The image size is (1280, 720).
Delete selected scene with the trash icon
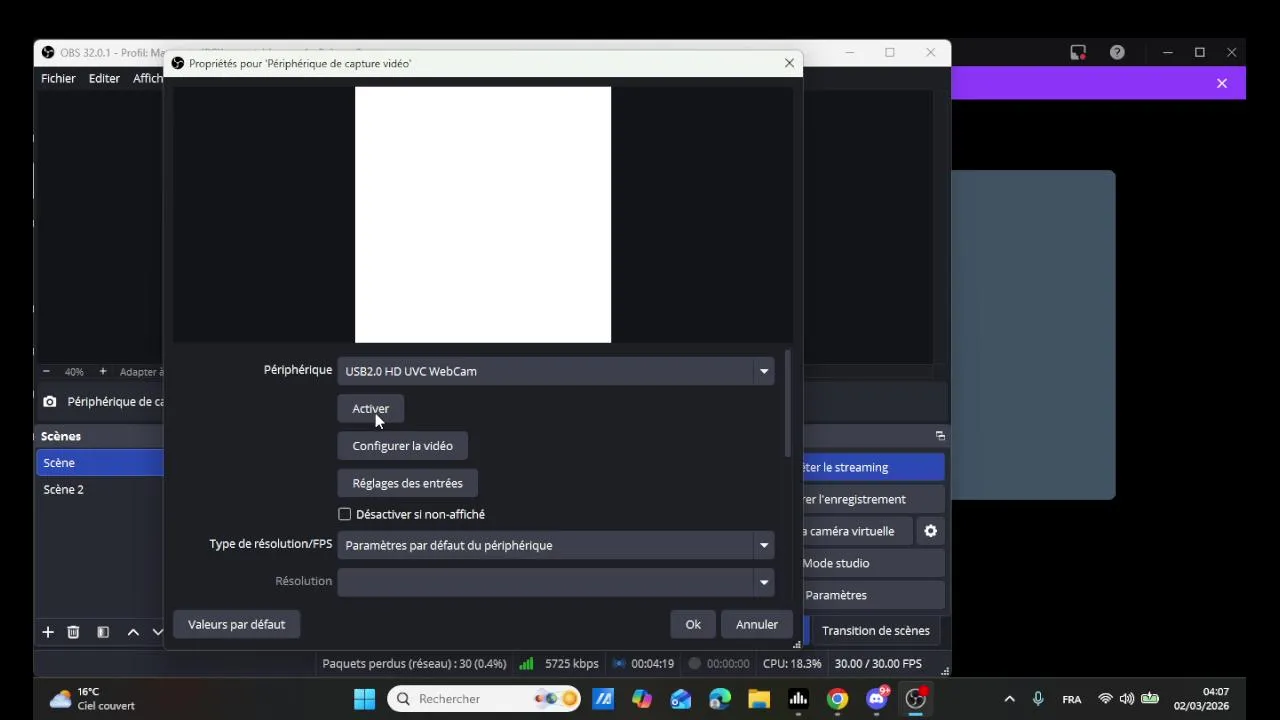(73, 632)
